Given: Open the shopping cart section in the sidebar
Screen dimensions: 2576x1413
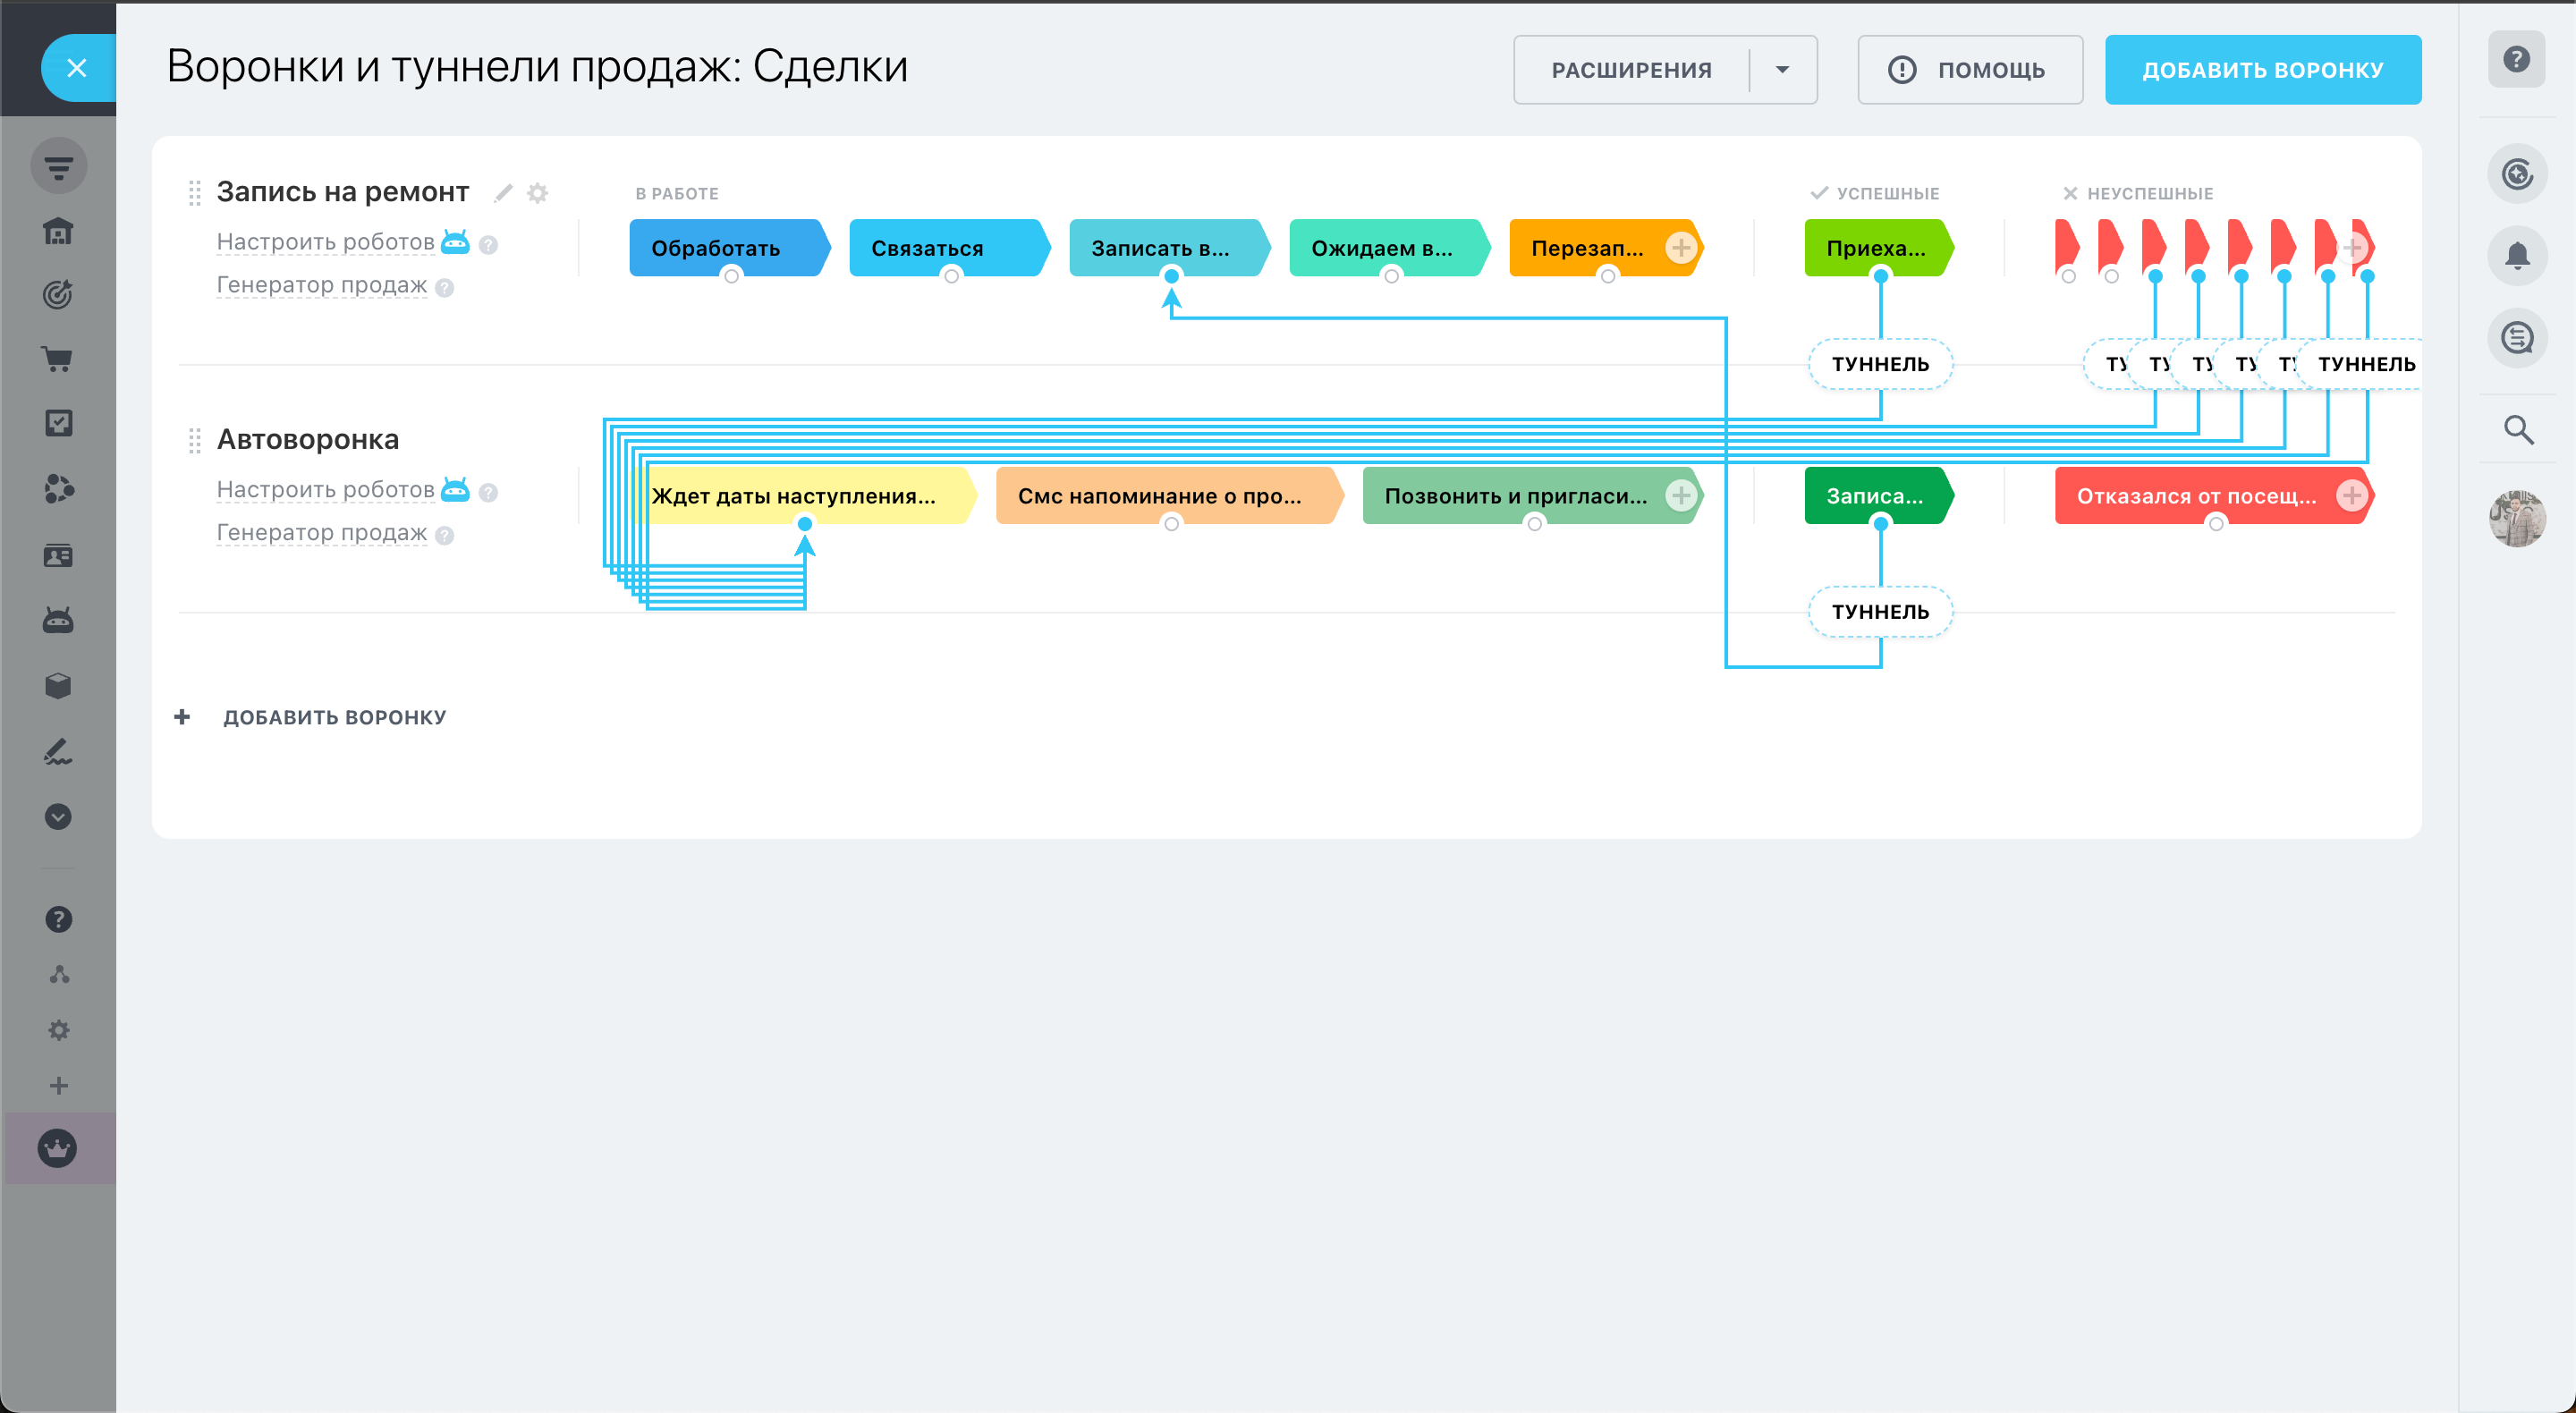Looking at the screenshot, I should pos(58,359).
